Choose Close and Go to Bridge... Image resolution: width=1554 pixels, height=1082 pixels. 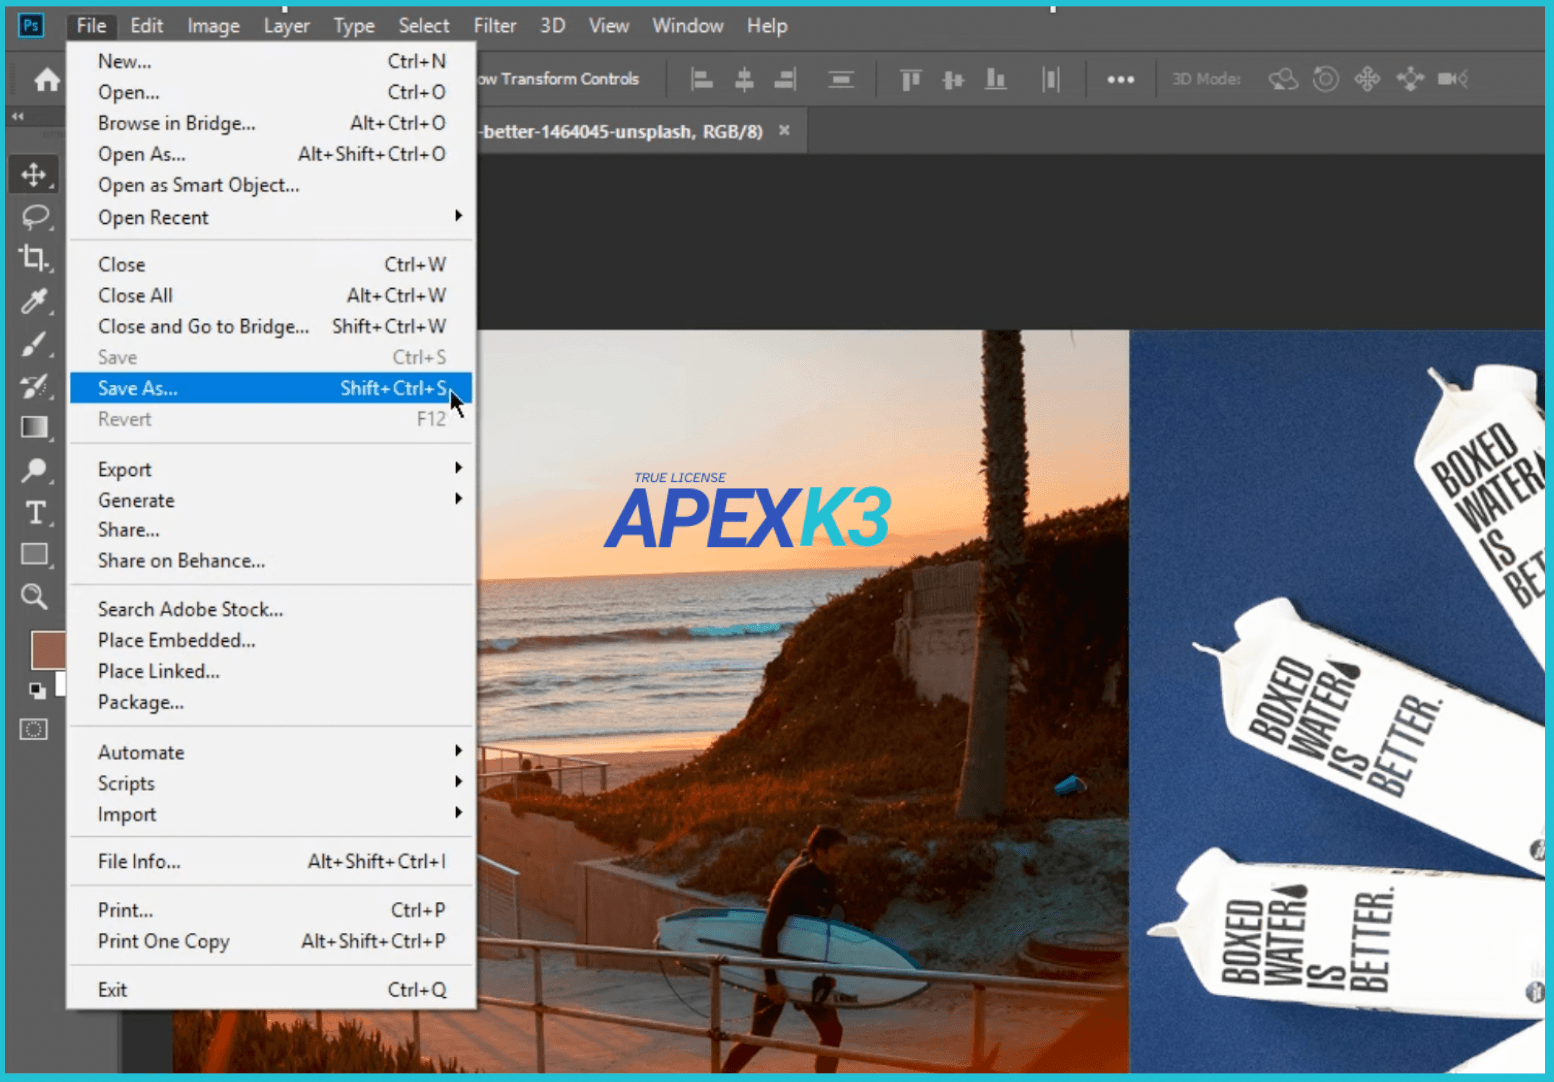(271, 326)
